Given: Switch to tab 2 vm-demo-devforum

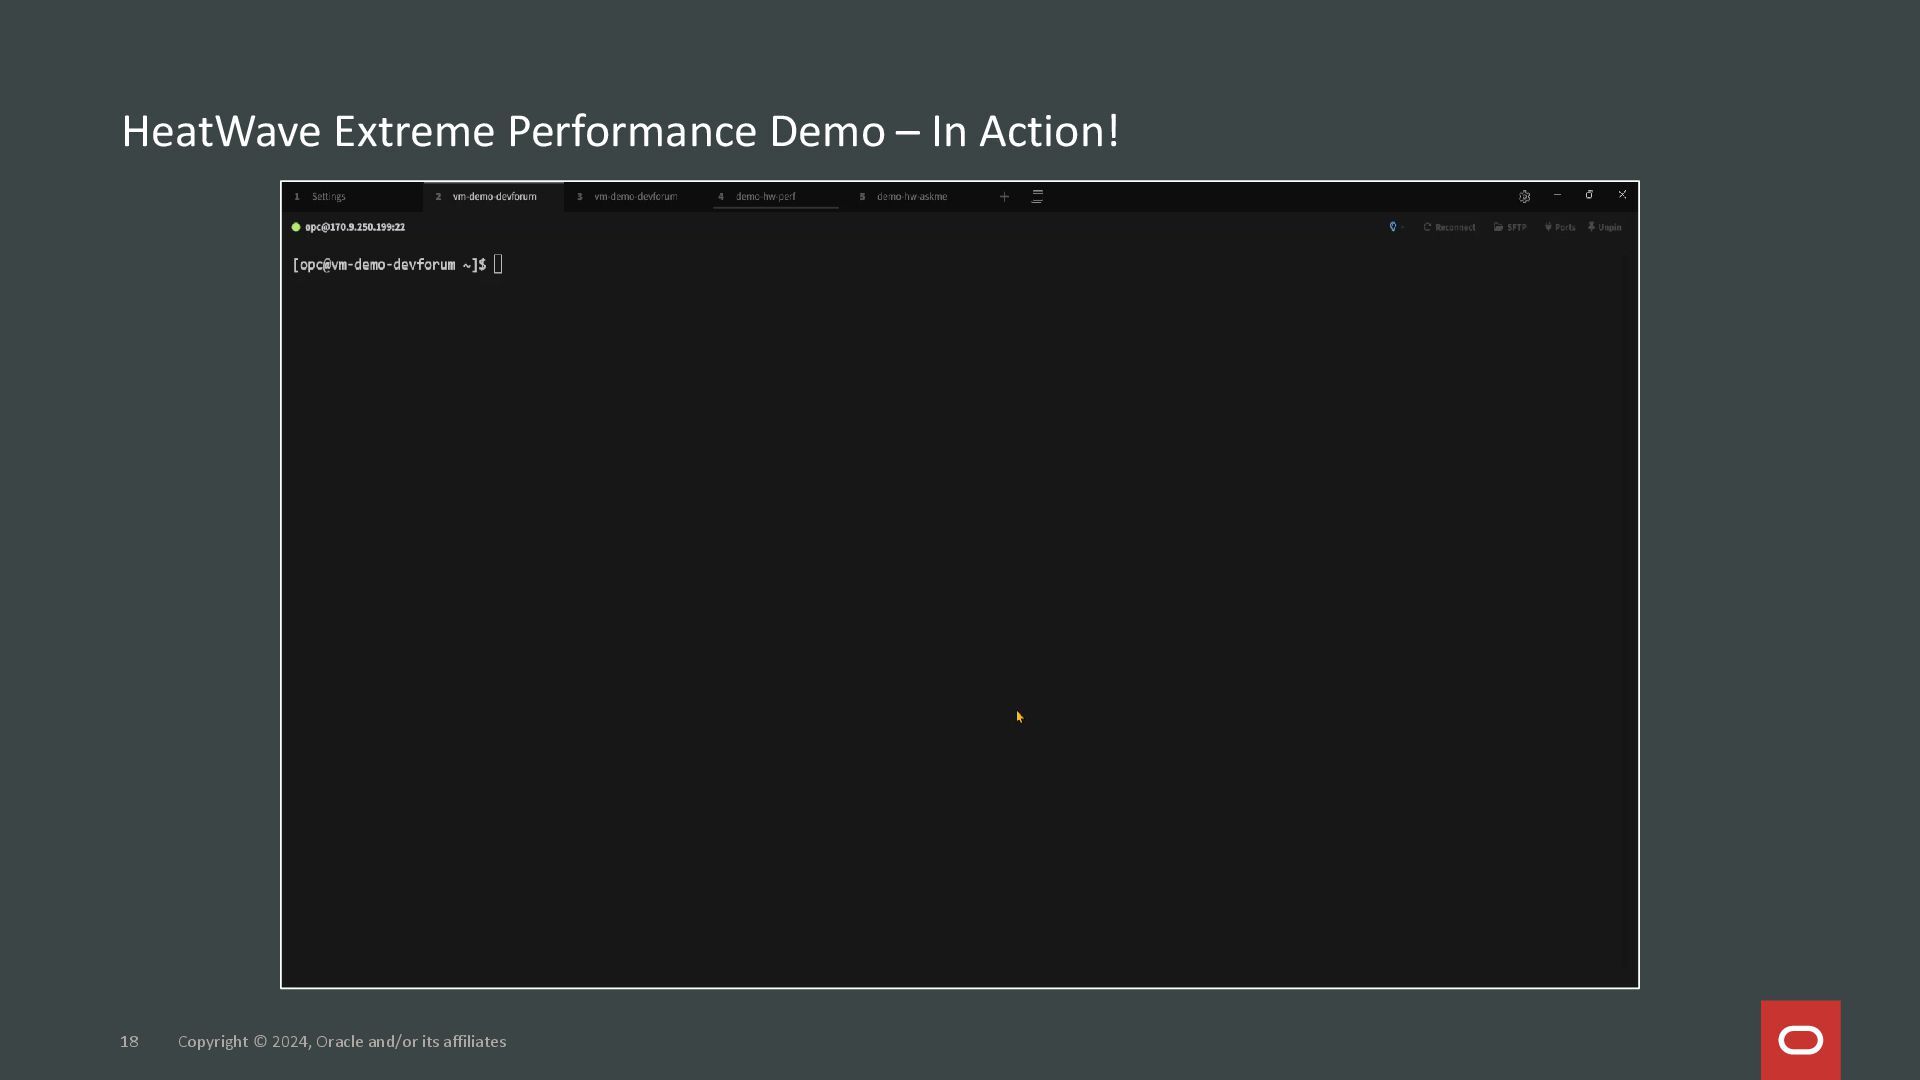Looking at the screenshot, I should coord(494,197).
